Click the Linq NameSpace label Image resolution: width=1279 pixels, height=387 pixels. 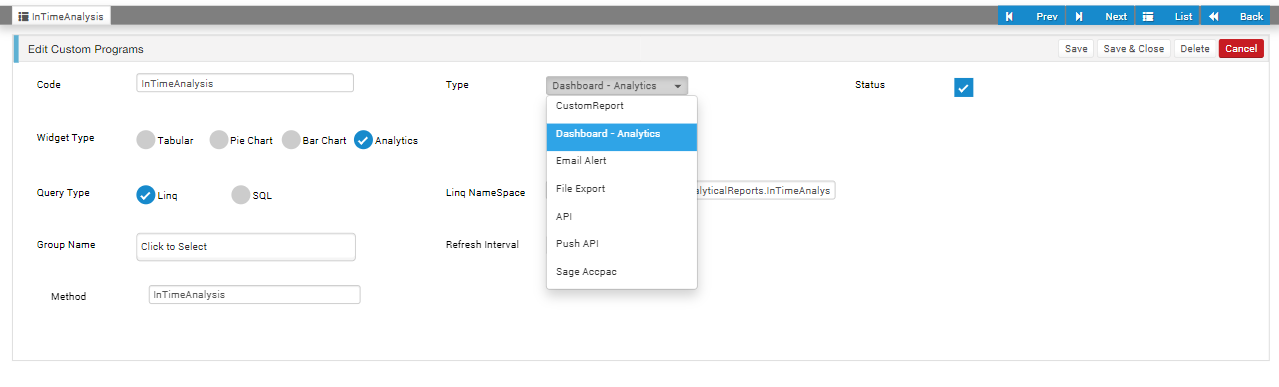click(x=485, y=193)
